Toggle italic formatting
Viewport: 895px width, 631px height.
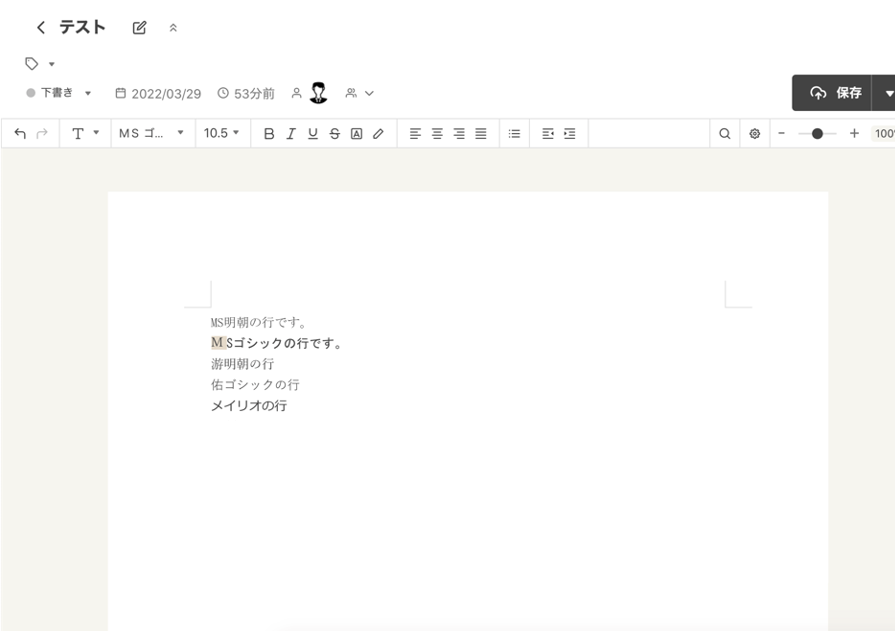tap(290, 133)
